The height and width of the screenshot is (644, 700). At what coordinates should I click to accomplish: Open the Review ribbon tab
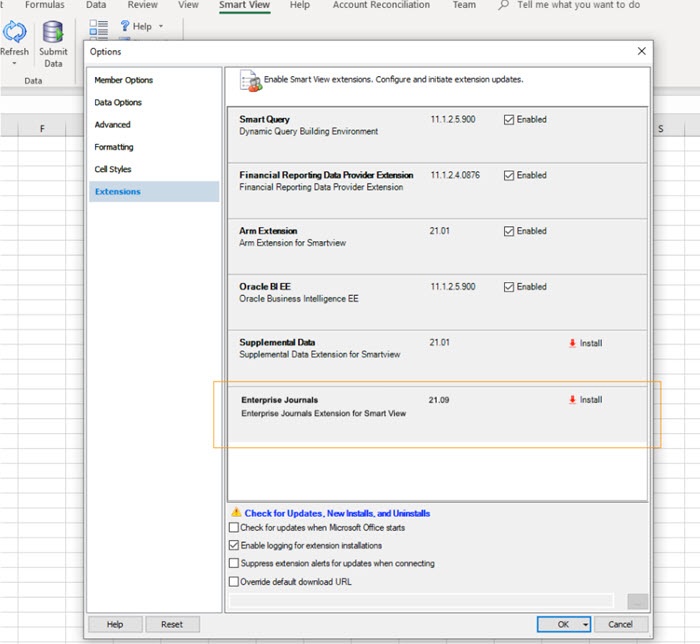pos(142,5)
